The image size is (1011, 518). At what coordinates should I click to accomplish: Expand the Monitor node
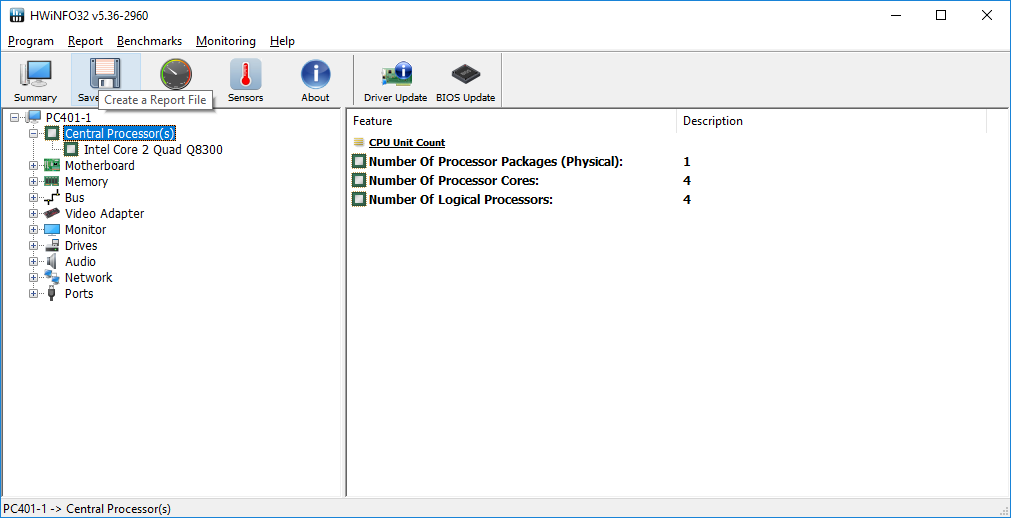[34, 230]
